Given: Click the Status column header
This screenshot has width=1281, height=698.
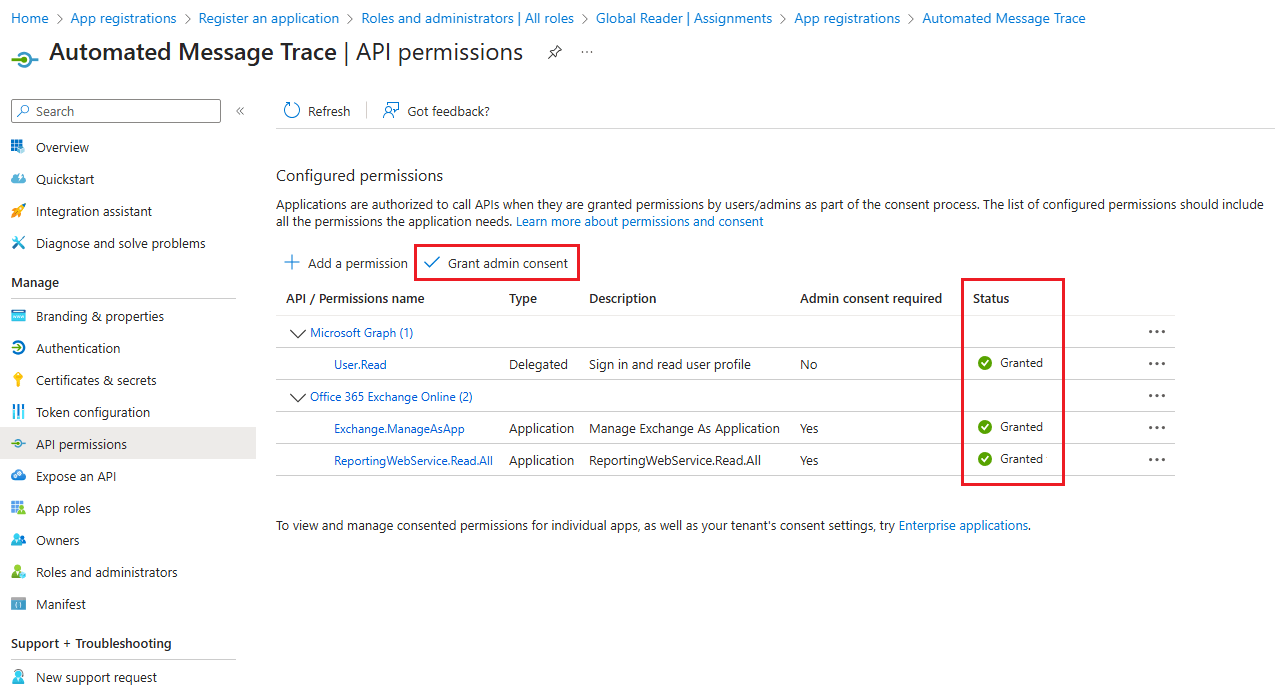Looking at the screenshot, I should [991, 298].
